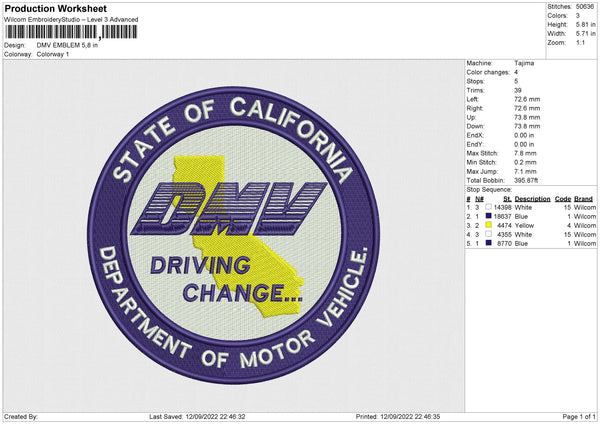Click the Stitches value 50636

(585, 7)
